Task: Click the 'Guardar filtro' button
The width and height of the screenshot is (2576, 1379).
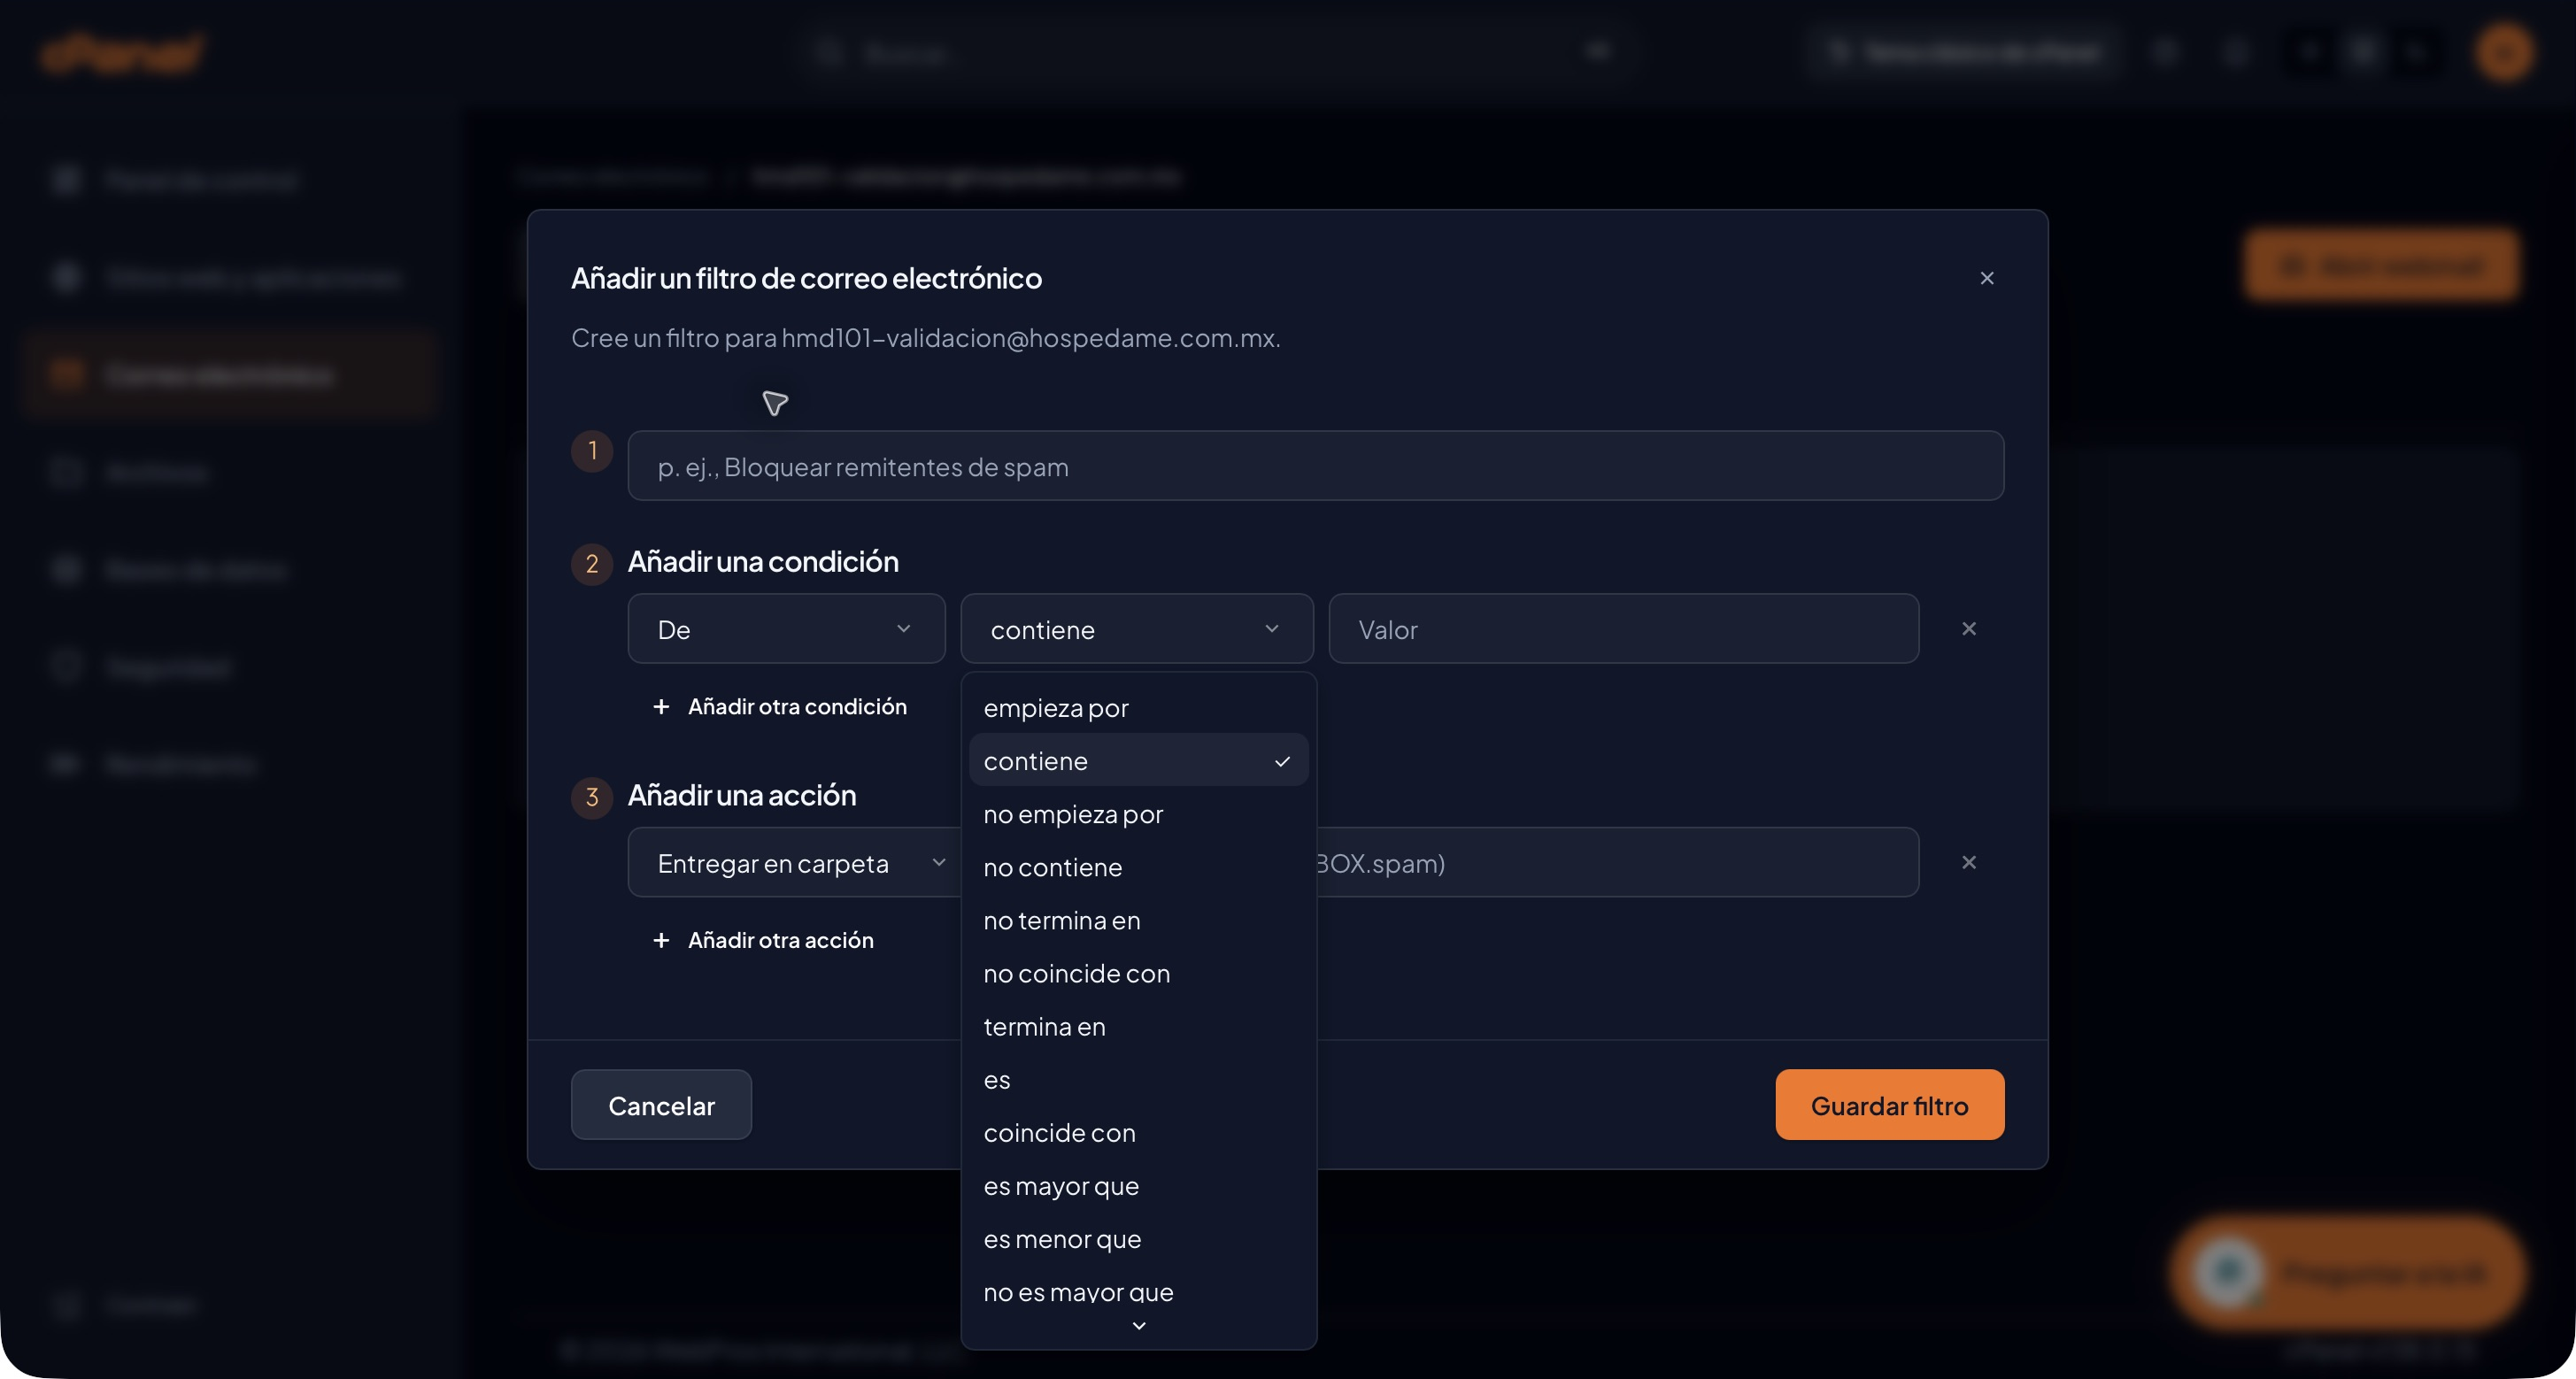Action: click(x=1889, y=1105)
